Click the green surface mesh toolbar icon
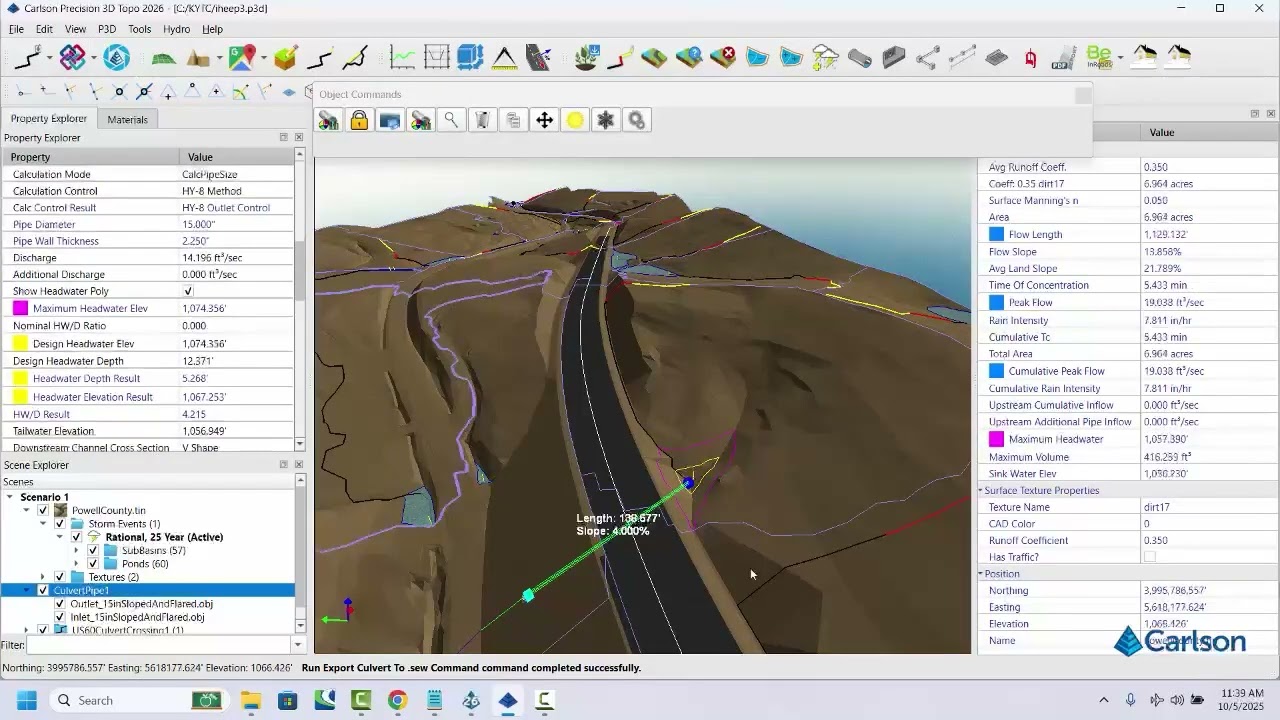 click(163, 58)
